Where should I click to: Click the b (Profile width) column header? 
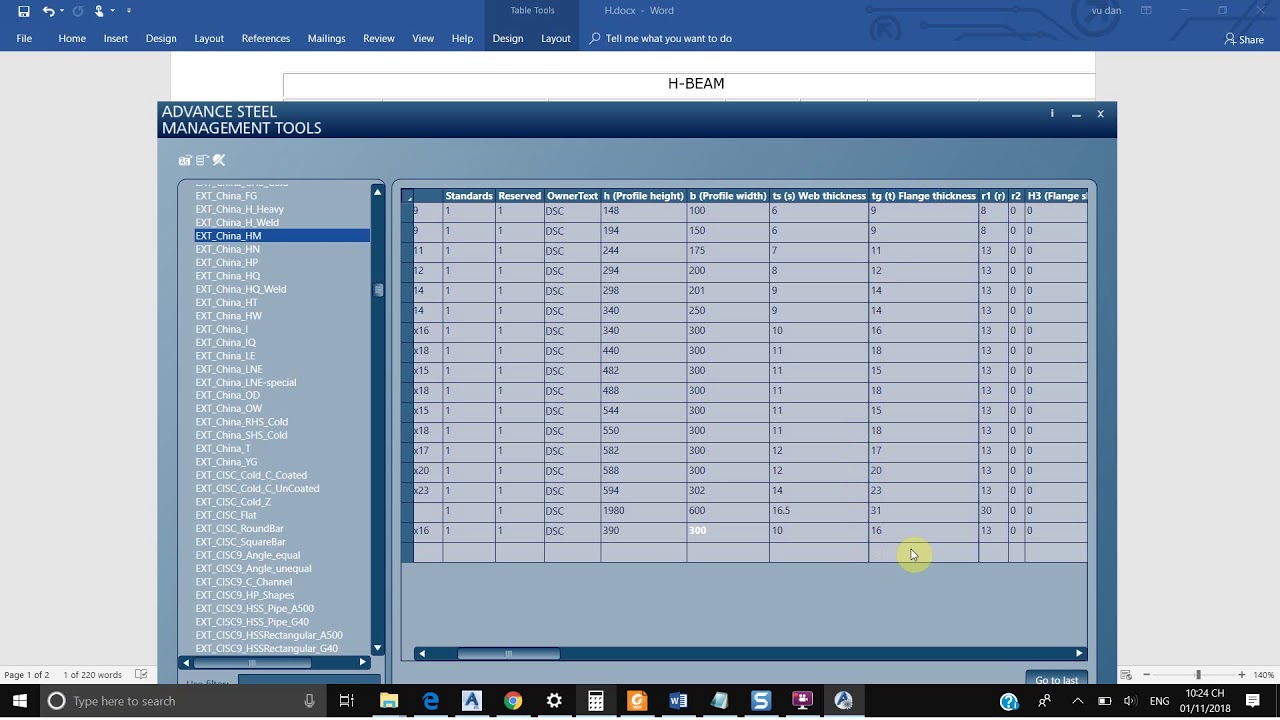[x=728, y=196]
